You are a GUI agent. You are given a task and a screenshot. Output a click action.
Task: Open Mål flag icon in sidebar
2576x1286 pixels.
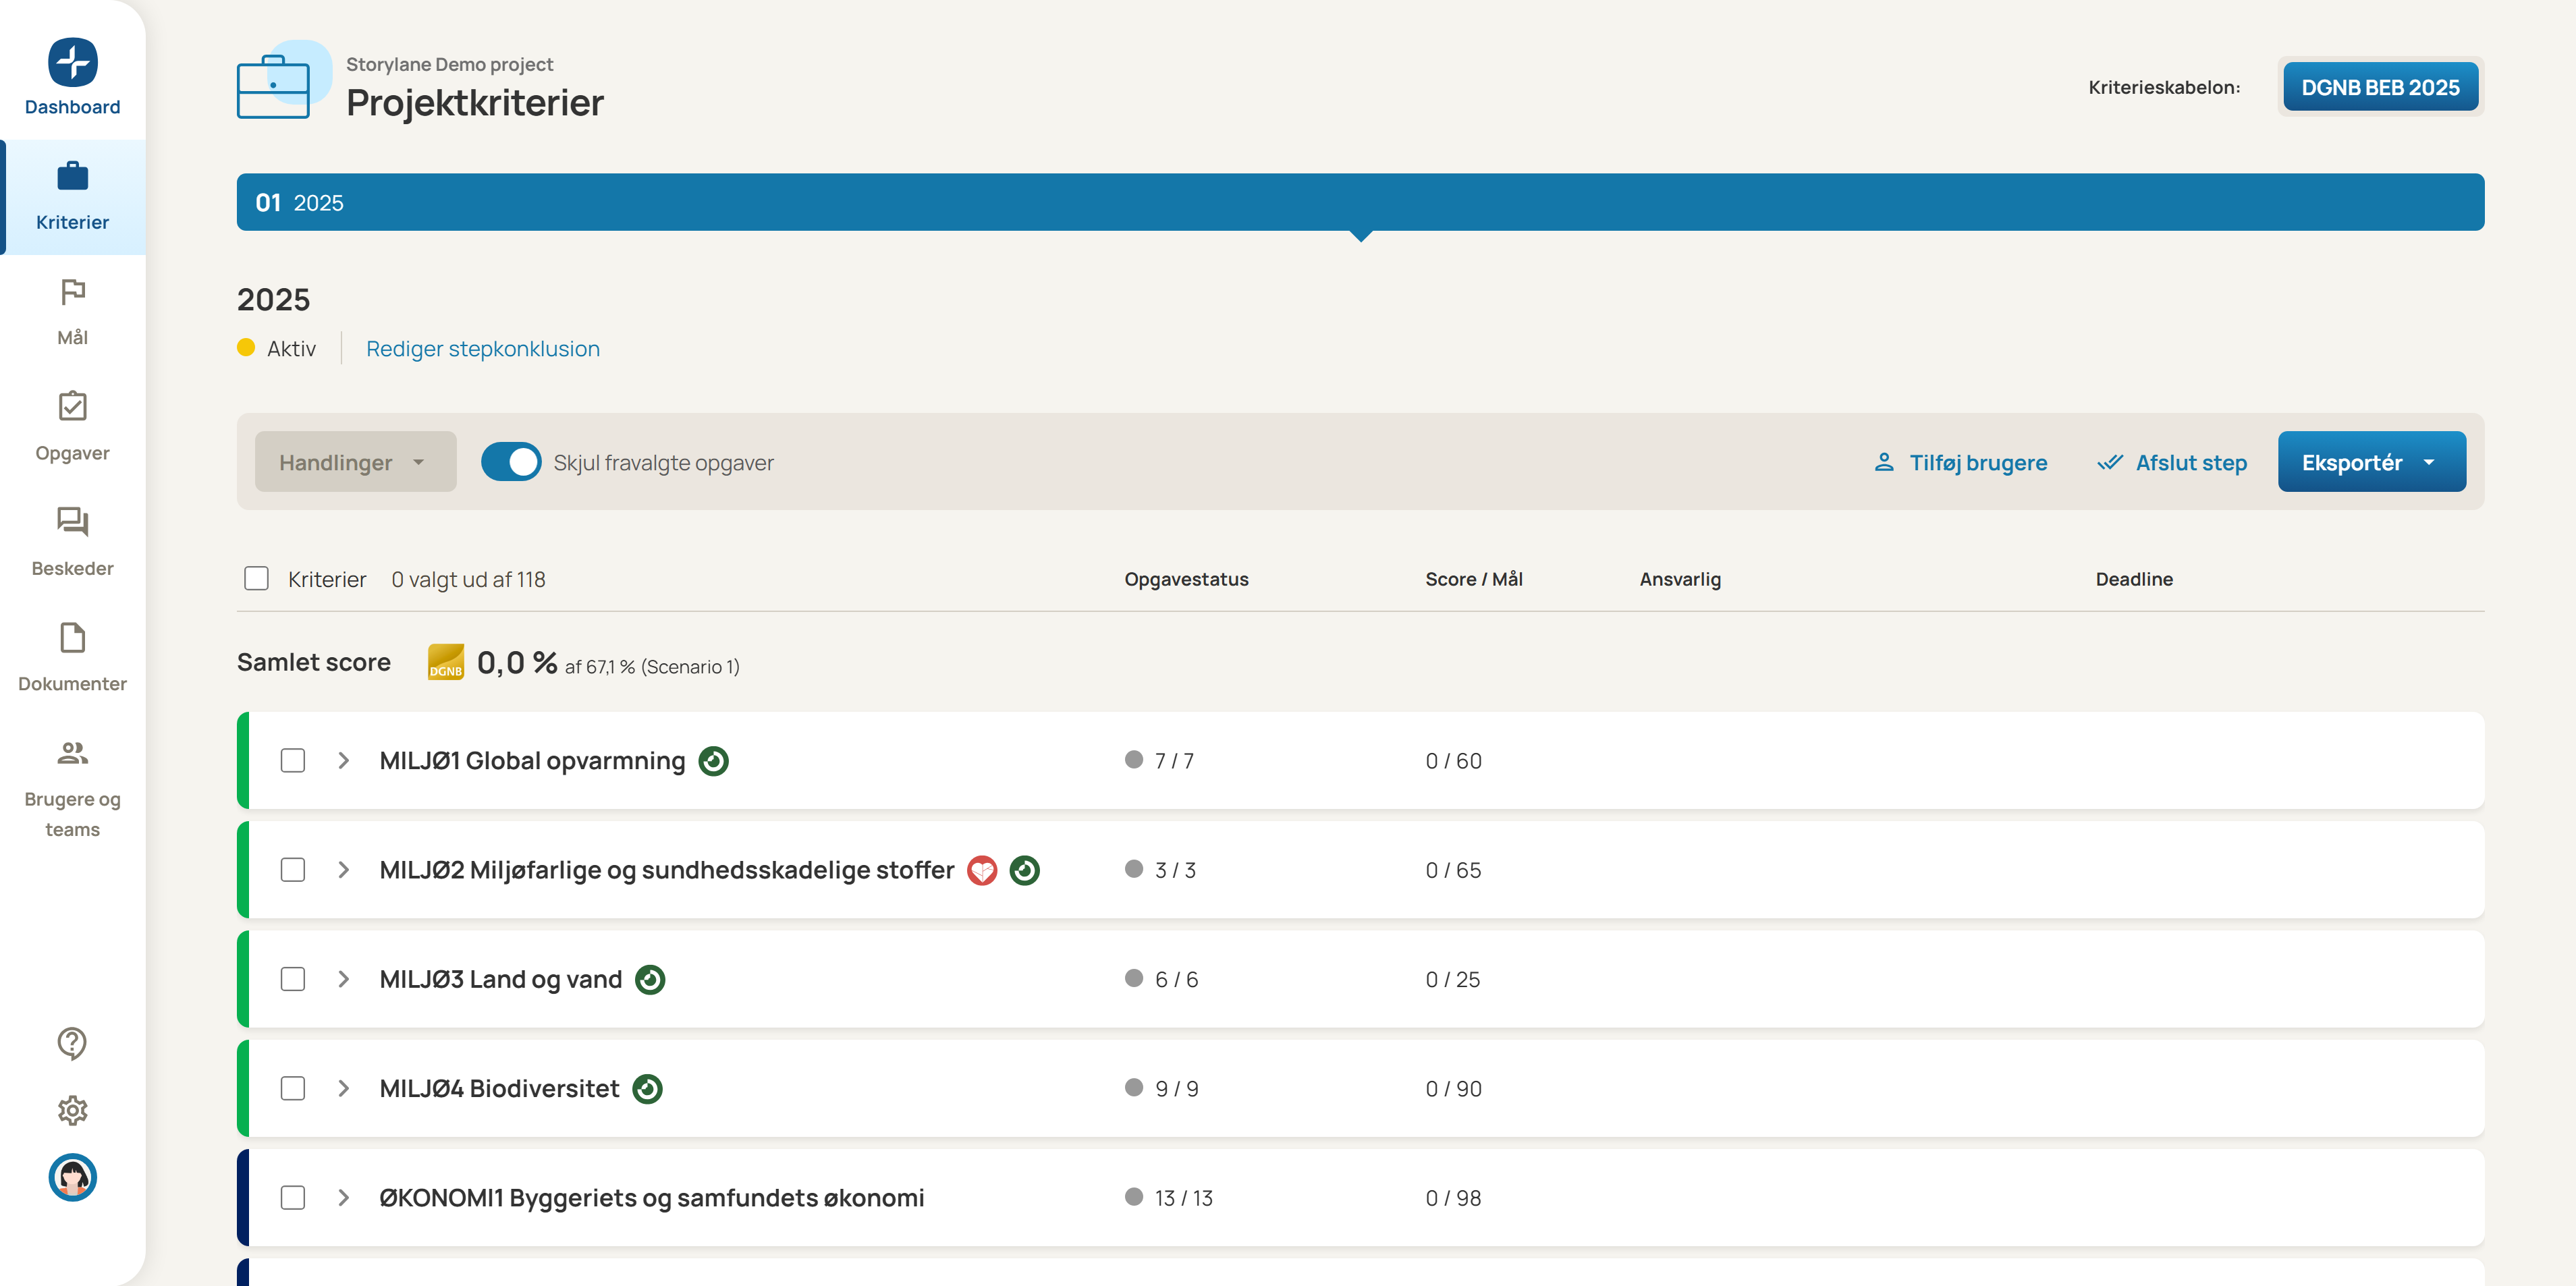coord(72,291)
